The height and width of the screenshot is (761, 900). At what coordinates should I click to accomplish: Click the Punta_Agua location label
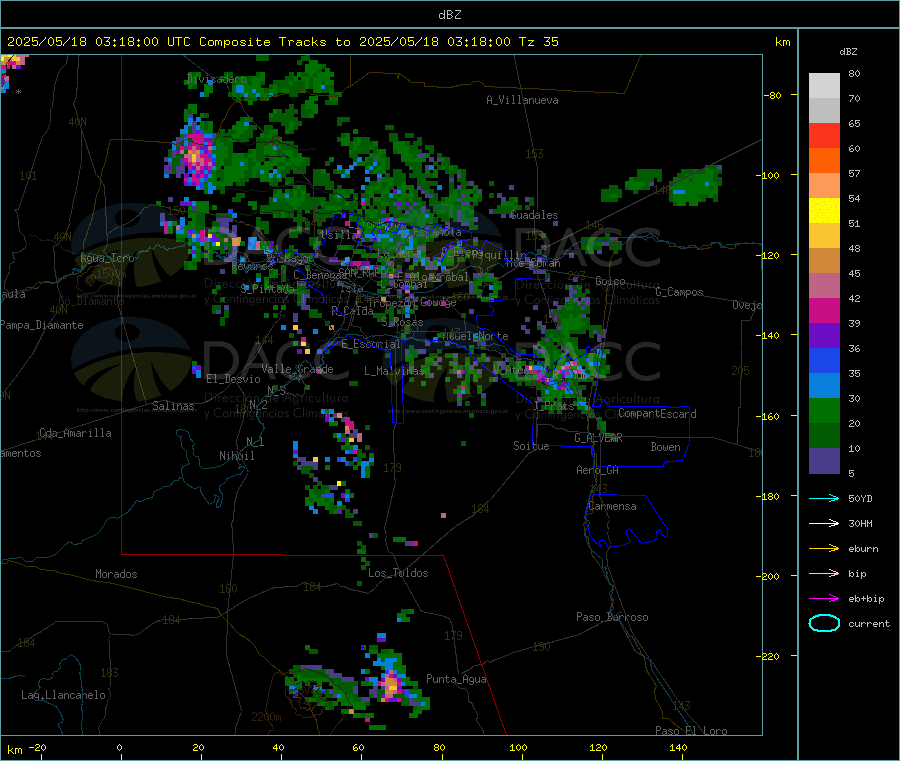pyautogui.click(x=456, y=679)
